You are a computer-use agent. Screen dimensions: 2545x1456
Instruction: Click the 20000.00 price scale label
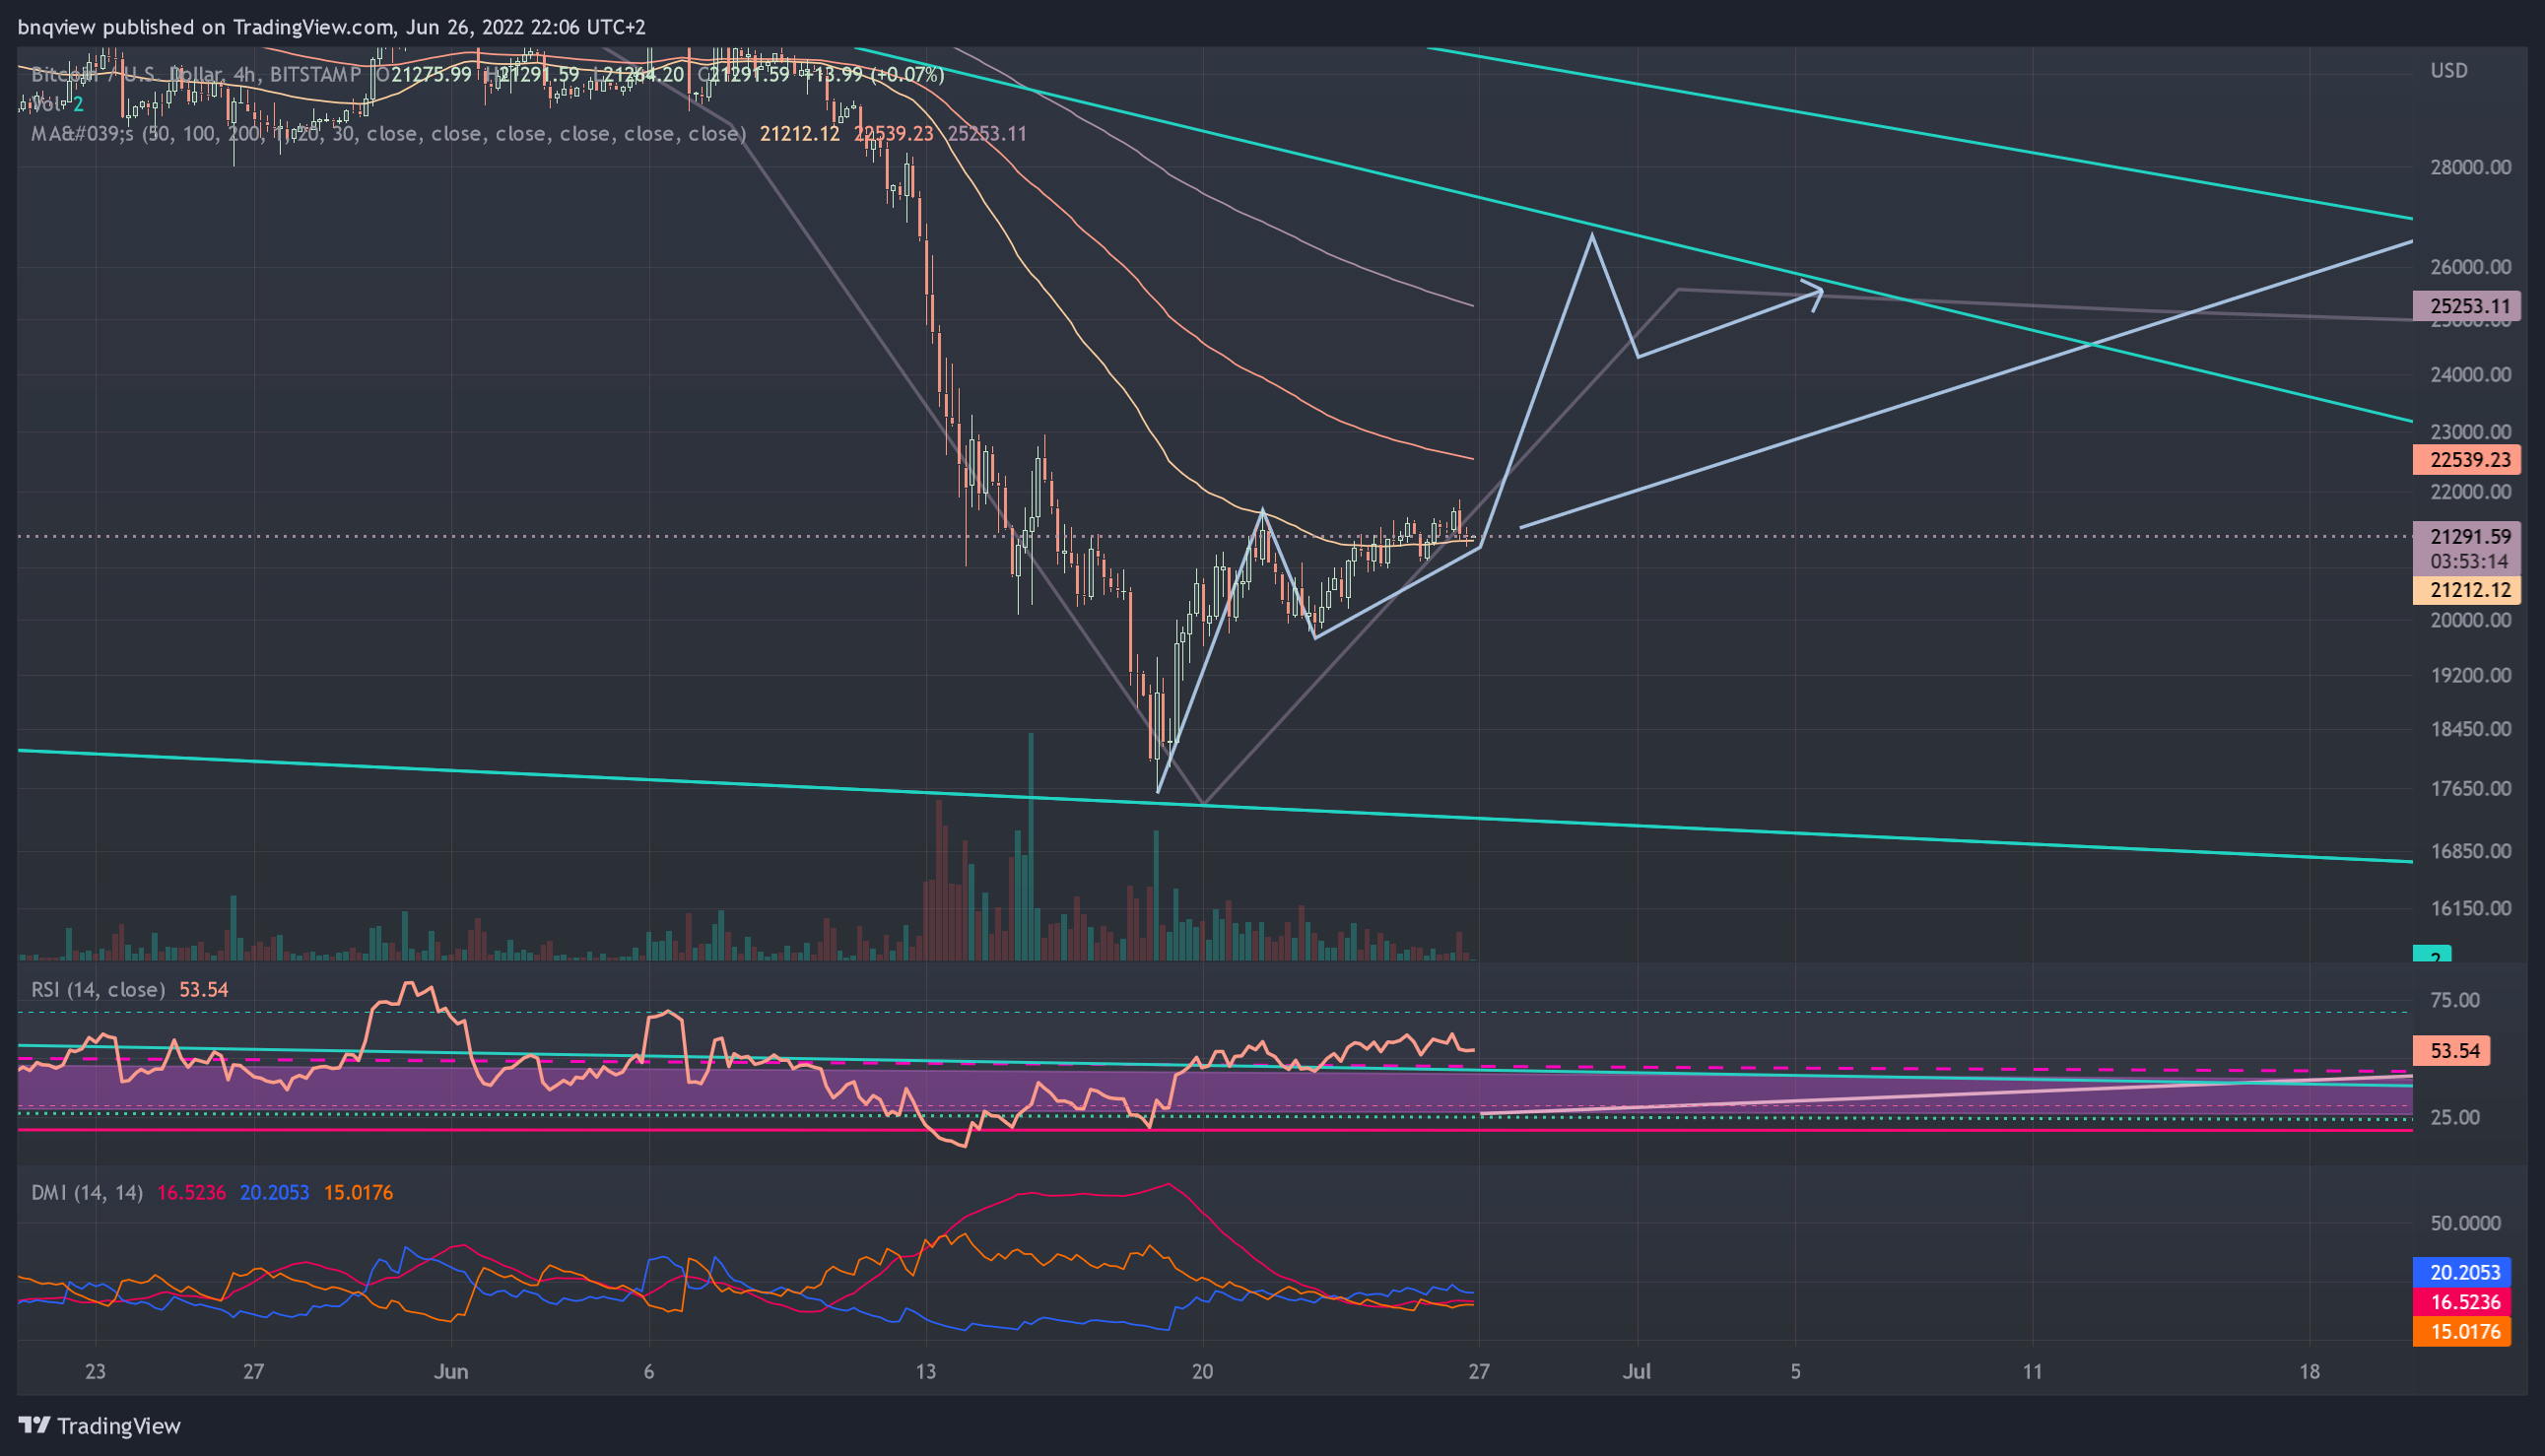coord(2470,620)
